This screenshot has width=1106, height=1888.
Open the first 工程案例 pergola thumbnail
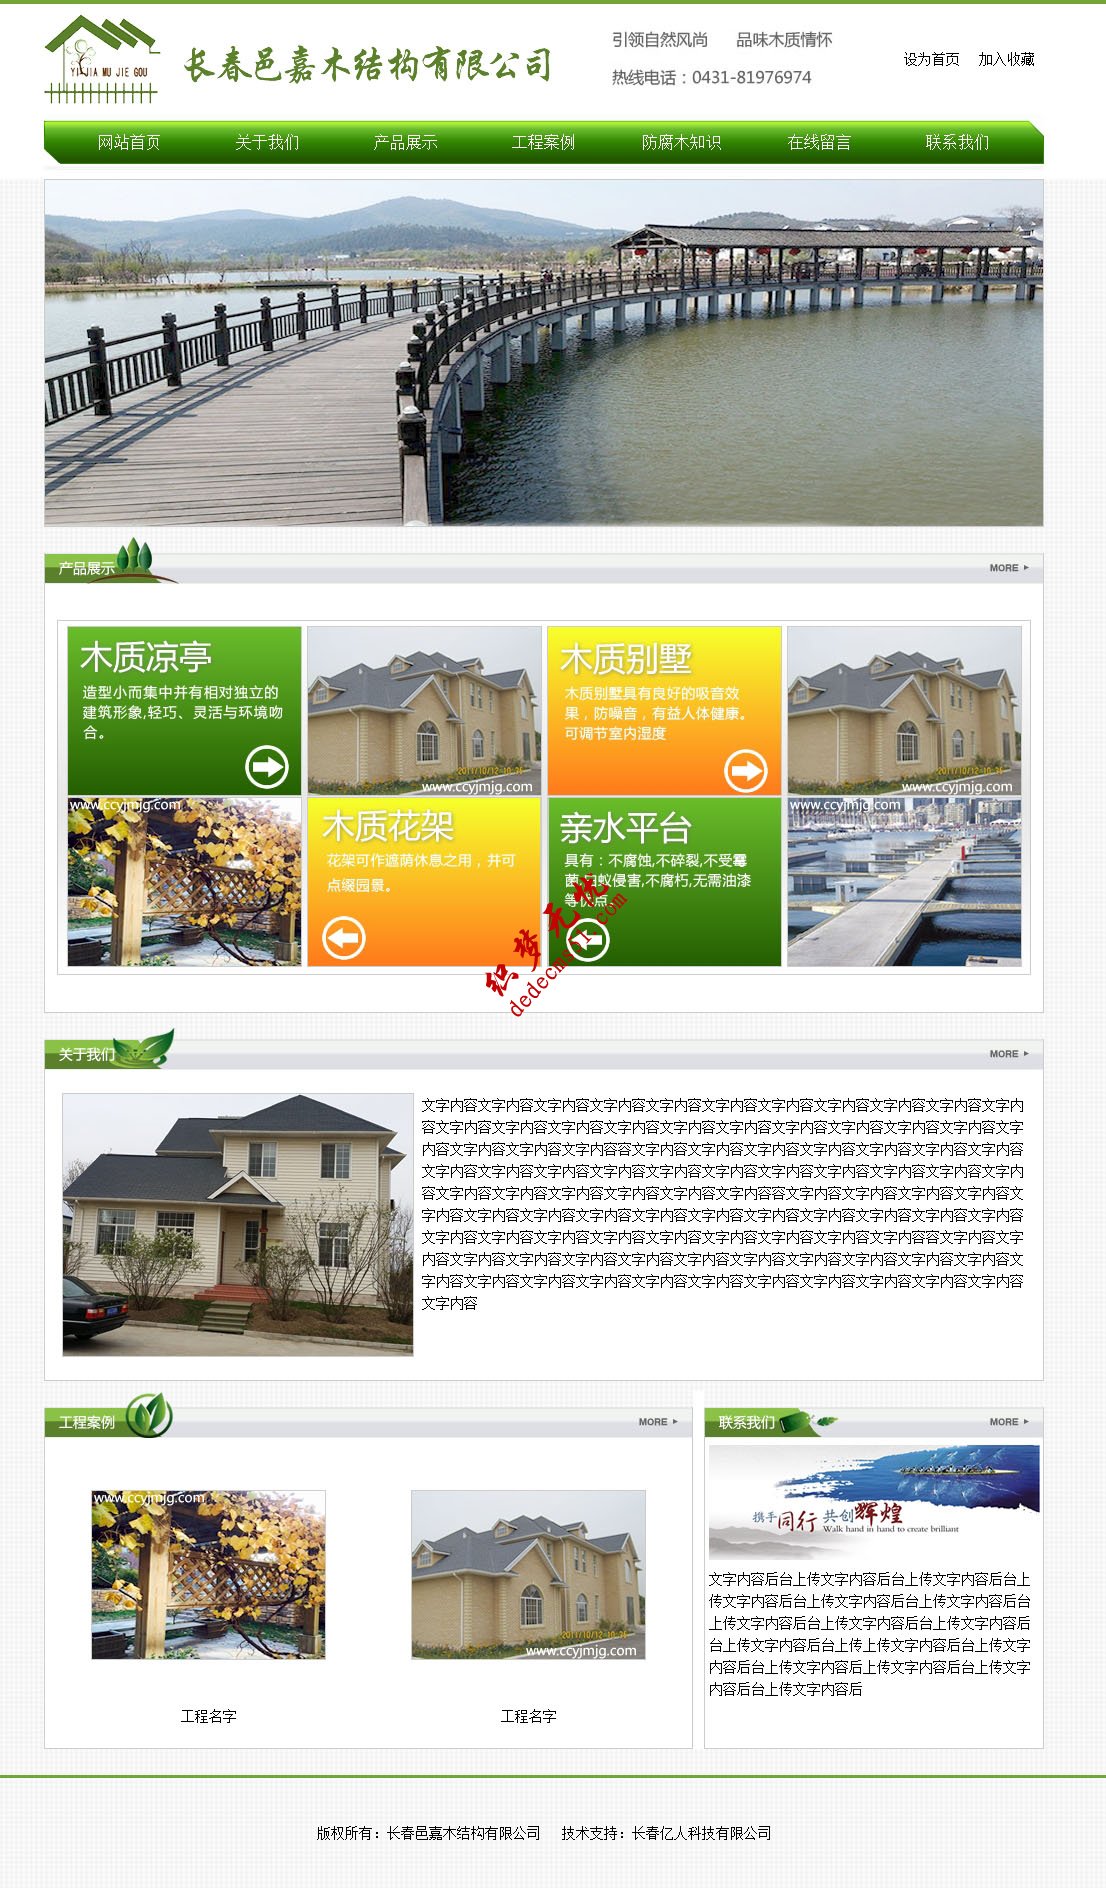click(x=208, y=1575)
